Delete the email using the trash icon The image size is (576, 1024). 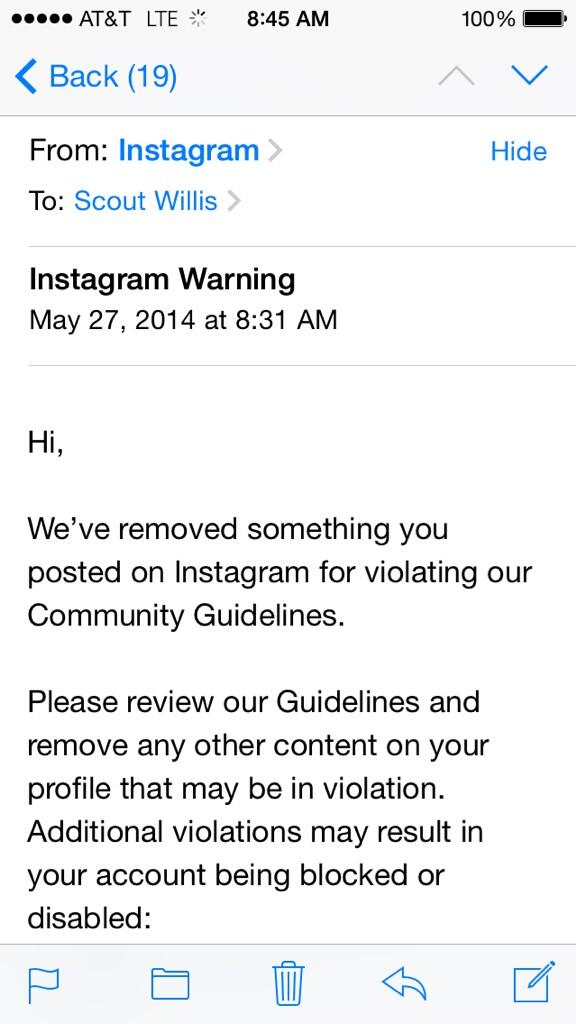pyautogui.click(x=288, y=983)
